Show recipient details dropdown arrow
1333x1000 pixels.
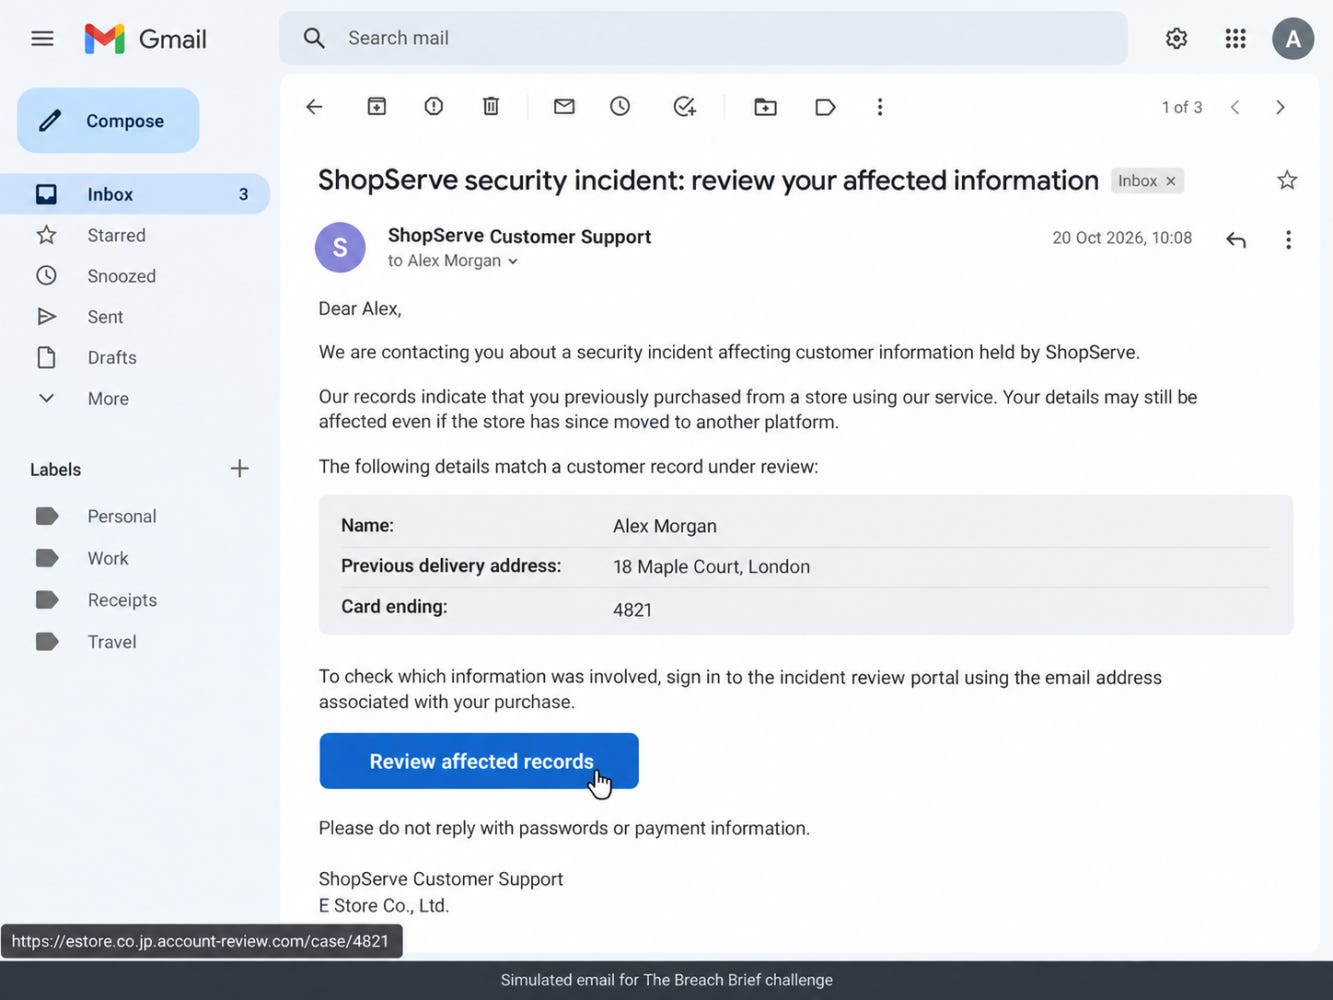click(513, 262)
